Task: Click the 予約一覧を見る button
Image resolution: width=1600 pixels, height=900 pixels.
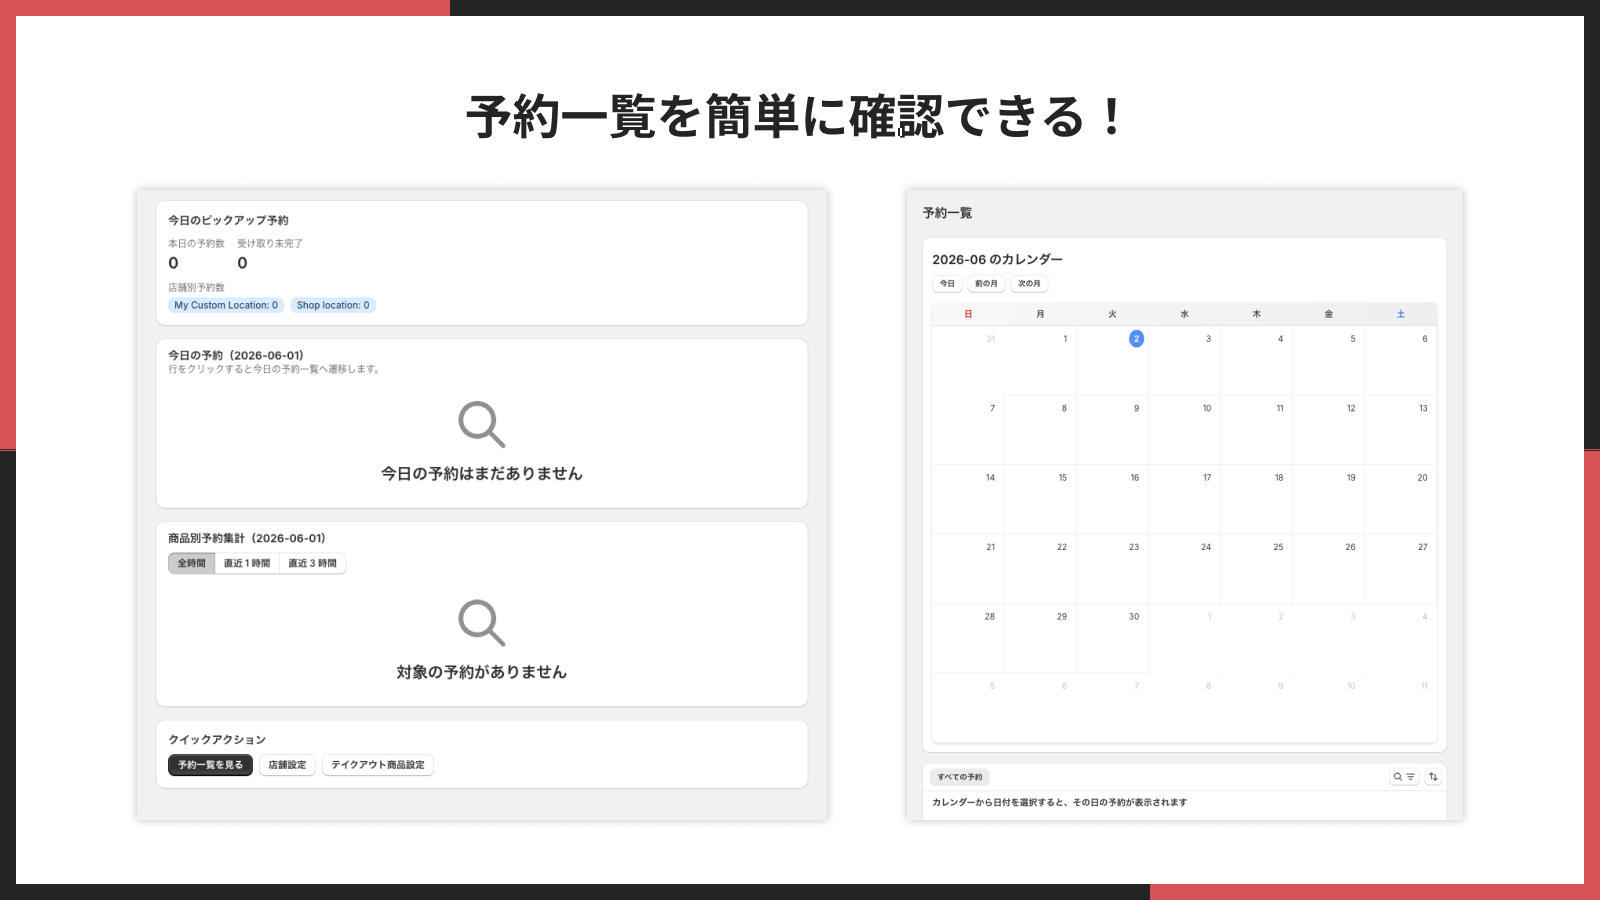Action: pos(210,765)
